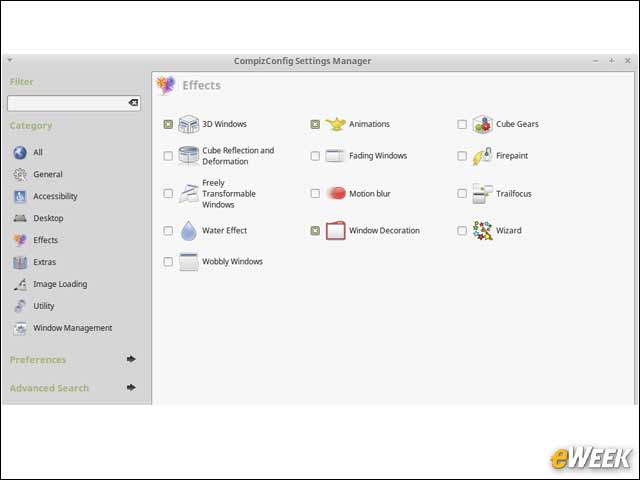The image size is (640, 480).
Task: Select the Utility category label
Action: click(x=44, y=306)
